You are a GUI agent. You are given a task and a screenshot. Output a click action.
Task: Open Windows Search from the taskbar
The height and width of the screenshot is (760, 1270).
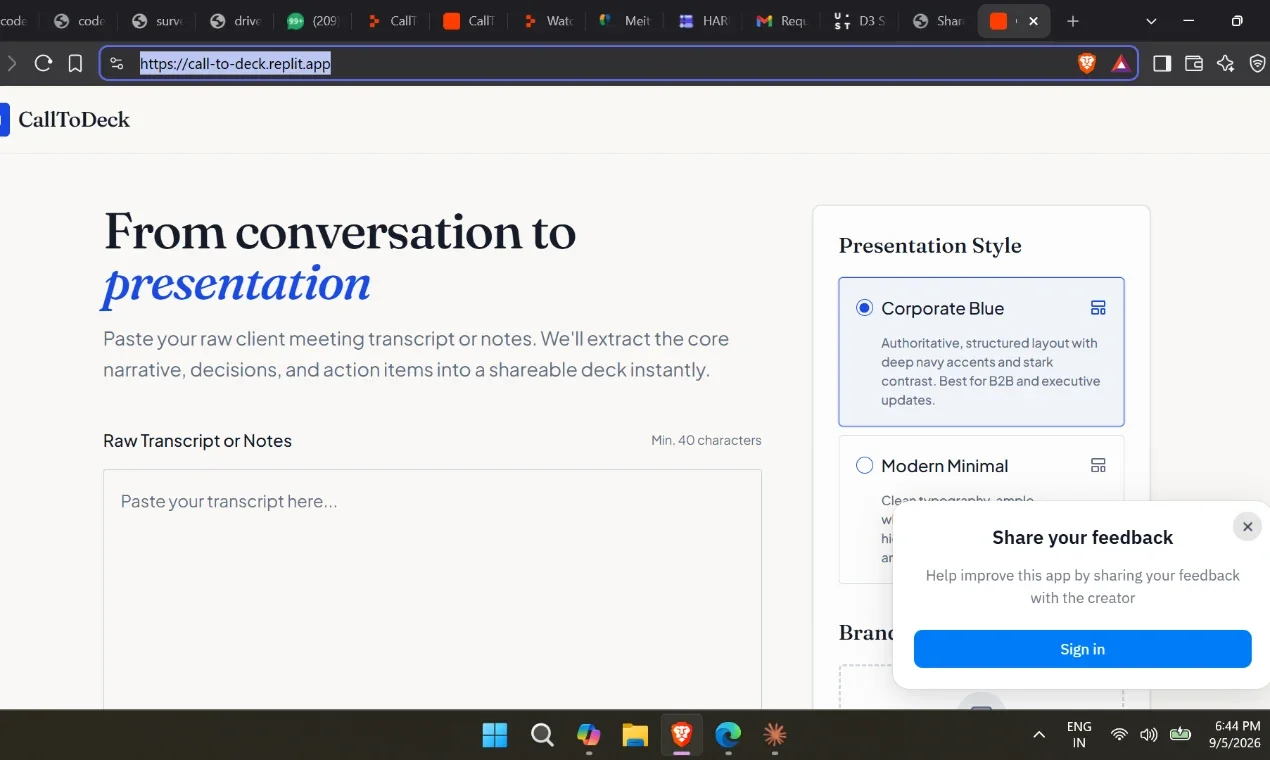click(542, 735)
